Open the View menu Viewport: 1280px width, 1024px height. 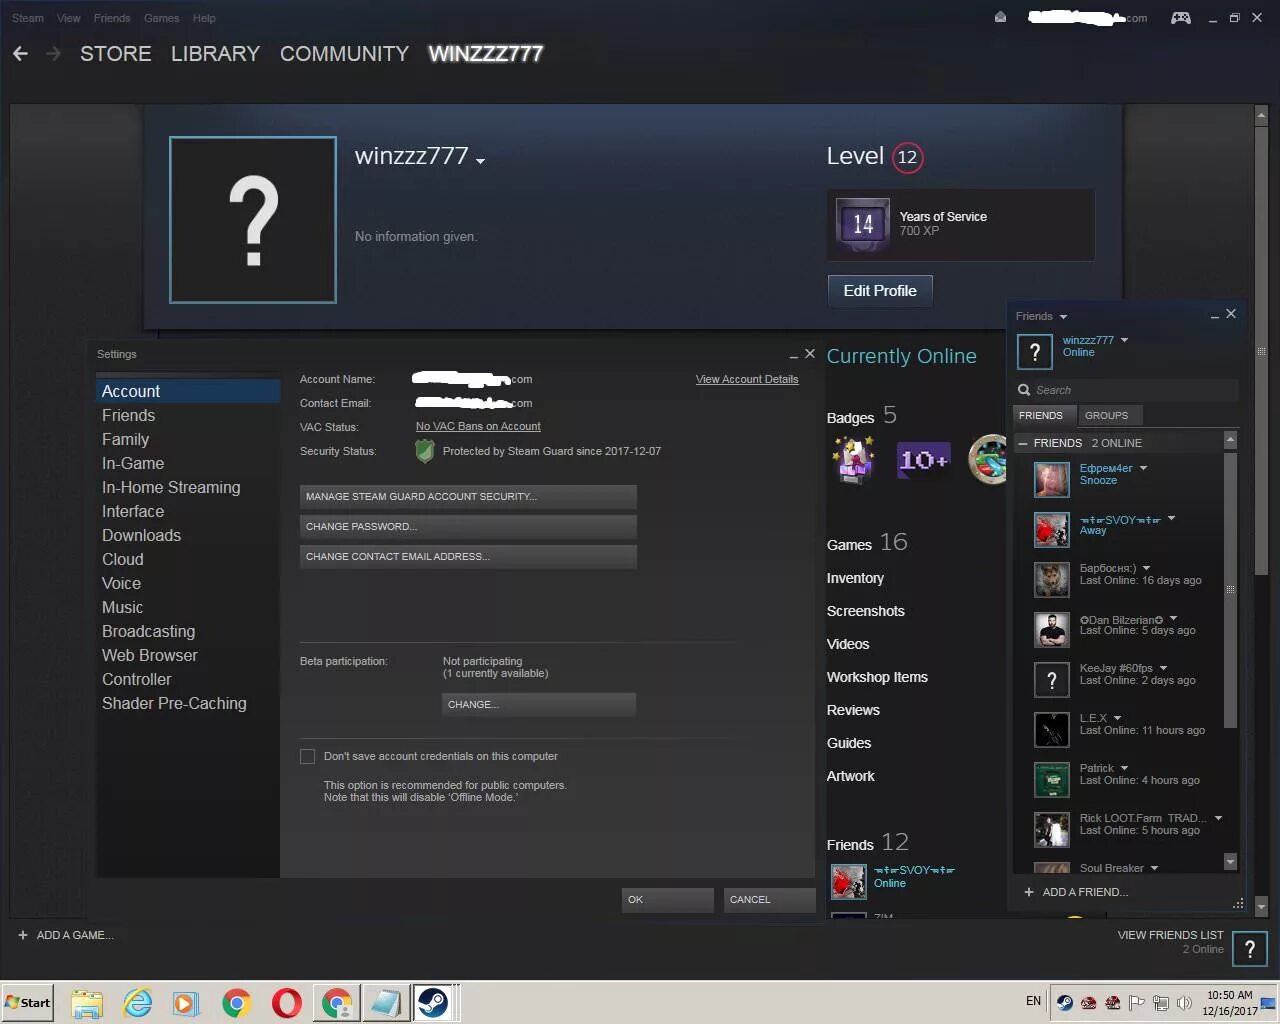click(69, 18)
